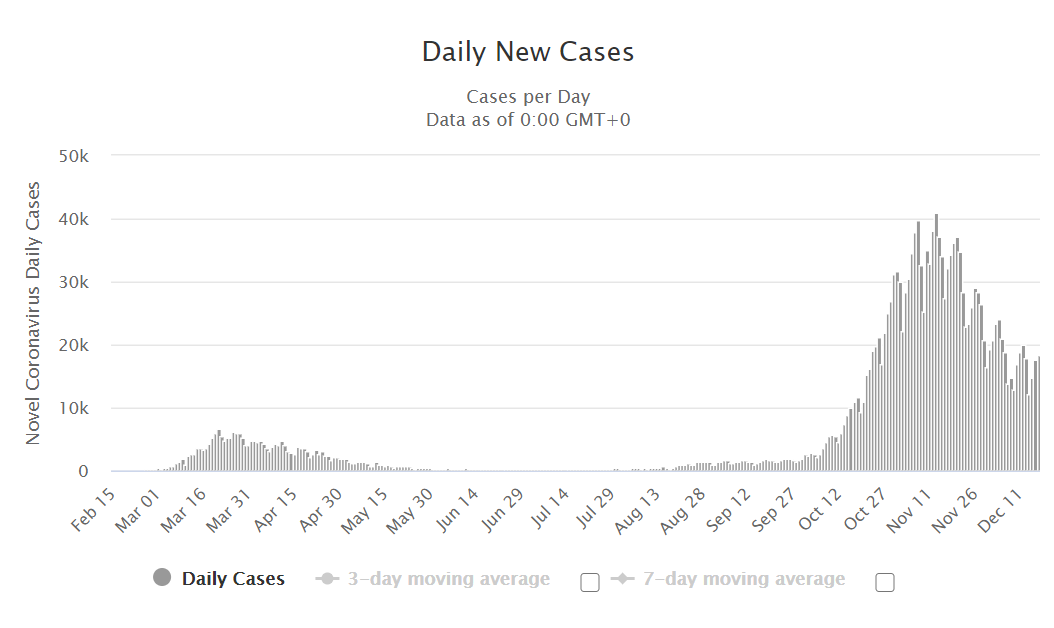Click the Daily Cases gray circle icon
Viewport: 1054px width, 628px height.
click(162, 578)
